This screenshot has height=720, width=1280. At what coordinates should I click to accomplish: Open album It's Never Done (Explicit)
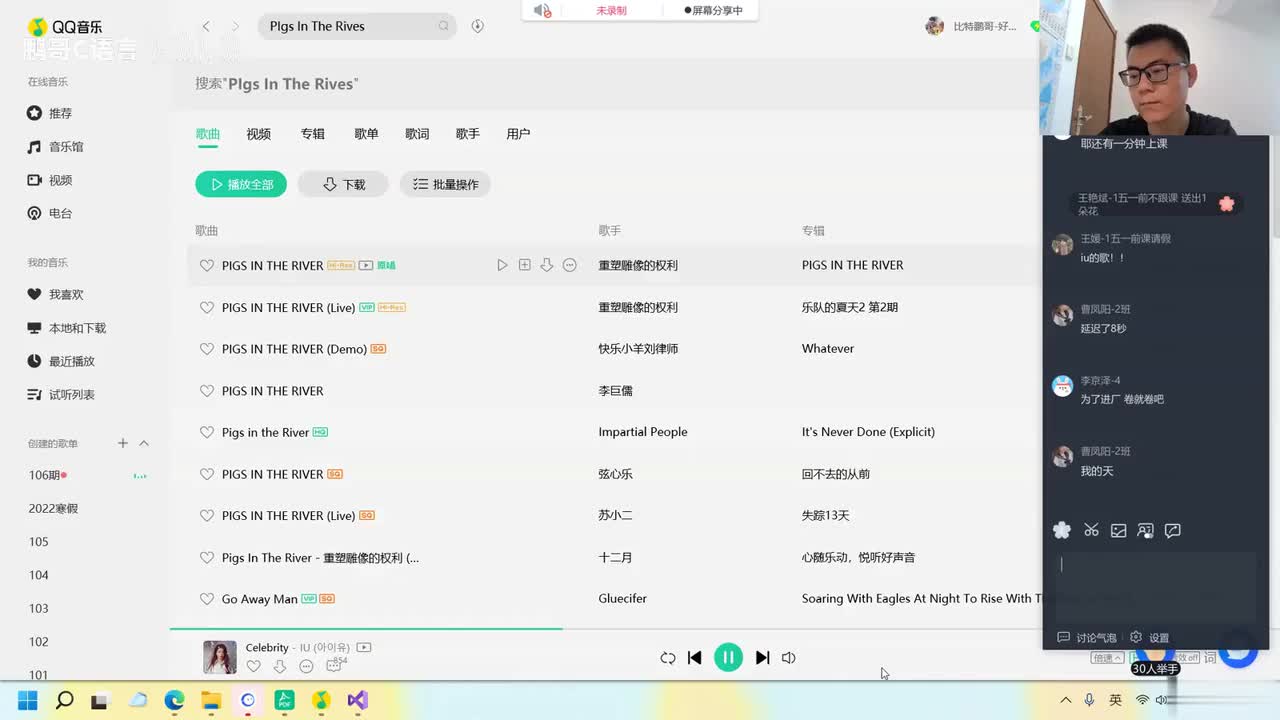[868, 432]
